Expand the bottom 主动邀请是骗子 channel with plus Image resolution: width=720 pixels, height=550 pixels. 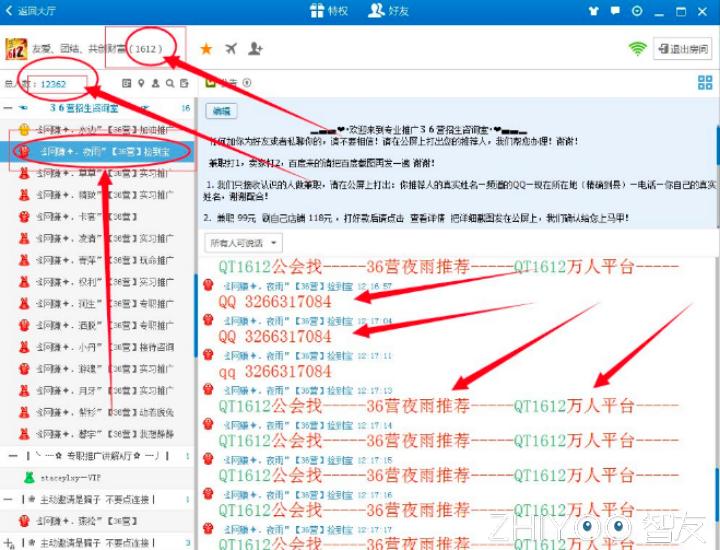[x=10, y=543]
